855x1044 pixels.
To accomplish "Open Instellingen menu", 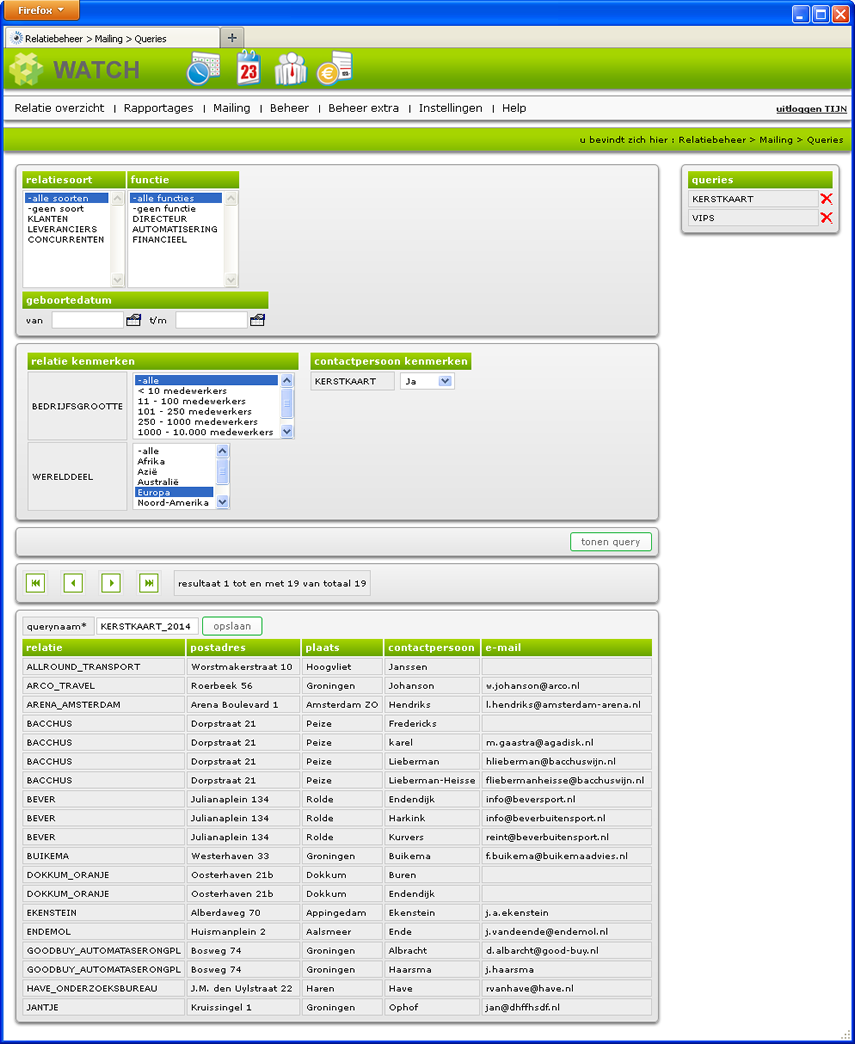I will pyautogui.click(x=451, y=108).
